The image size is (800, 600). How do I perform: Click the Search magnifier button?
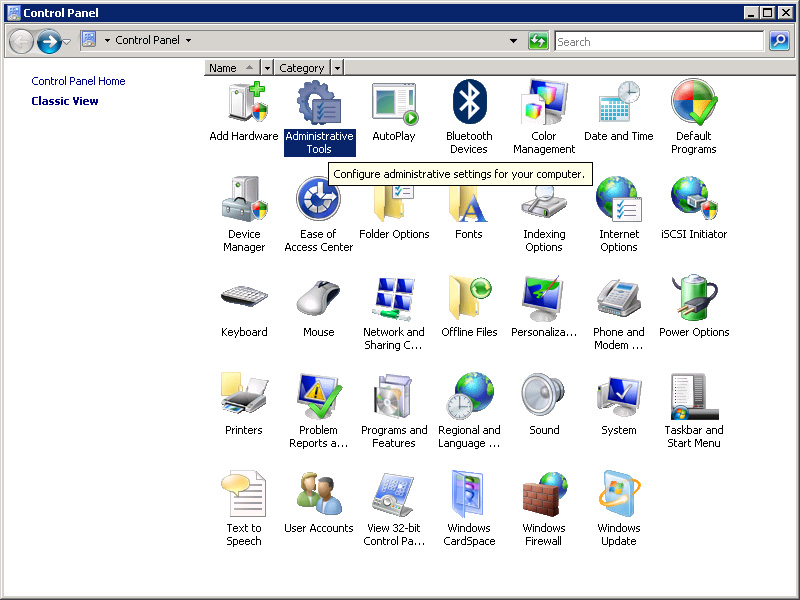[779, 41]
